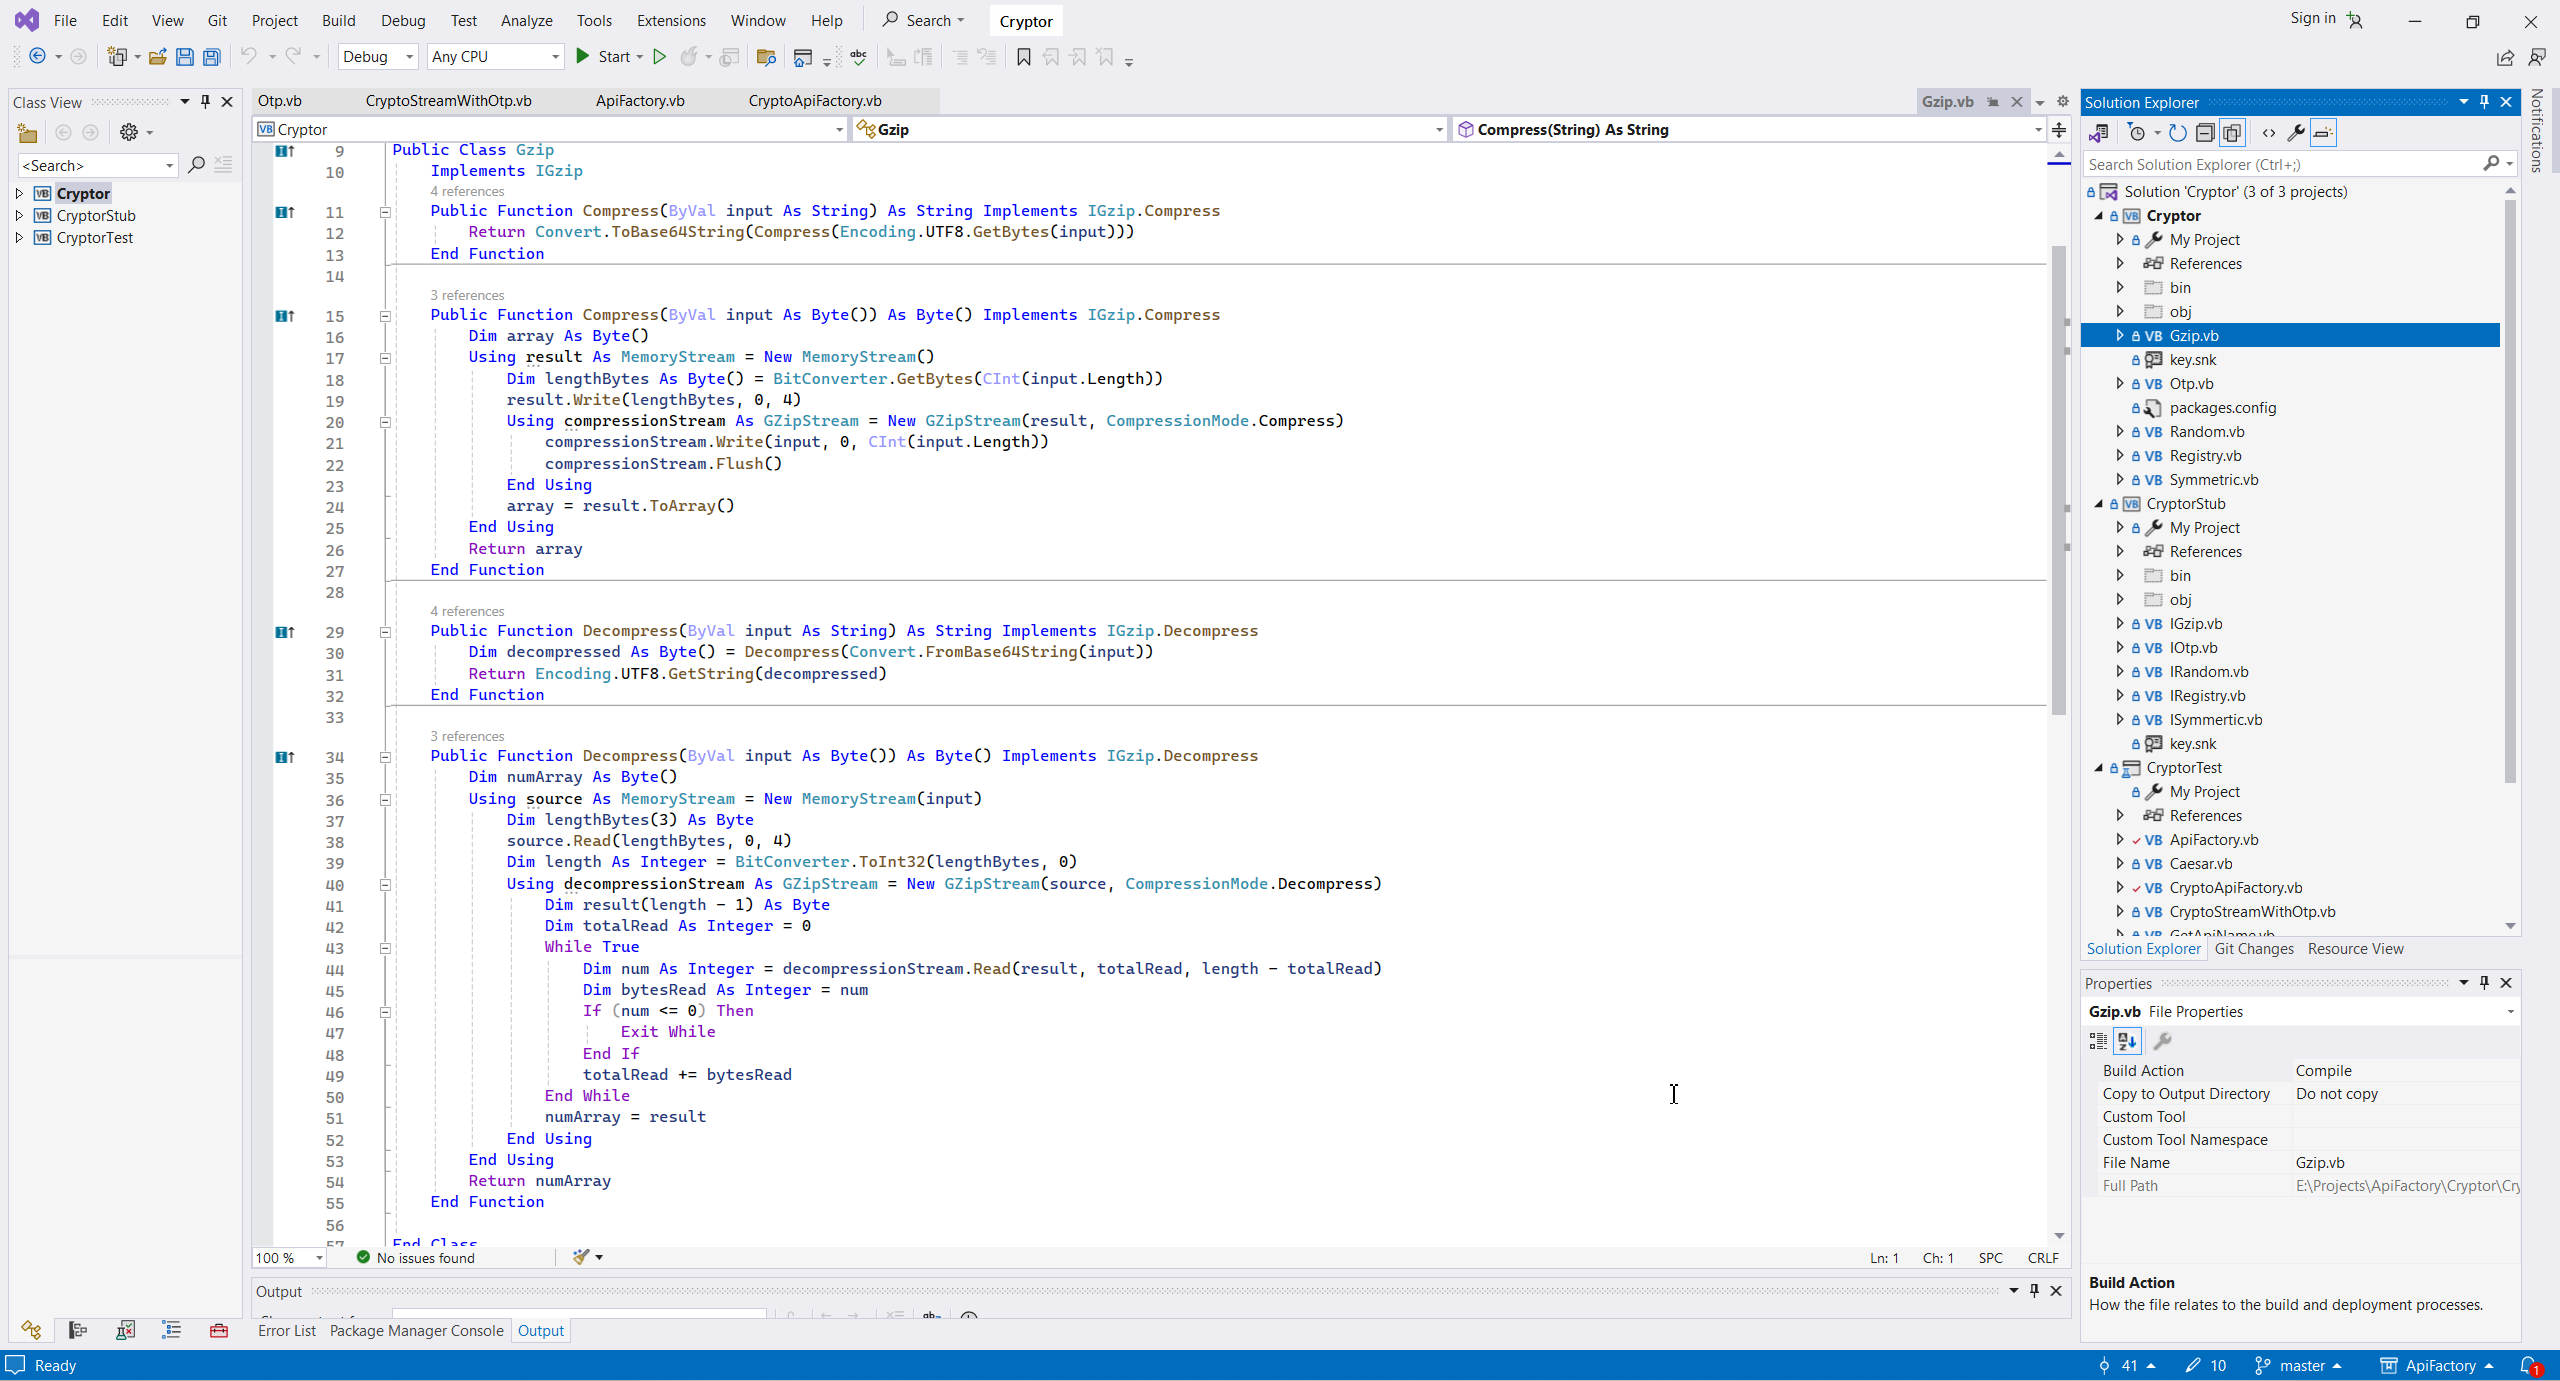Click the Find in Files toolbar icon
The height and width of the screenshot is (1381, 2560).
766,57
